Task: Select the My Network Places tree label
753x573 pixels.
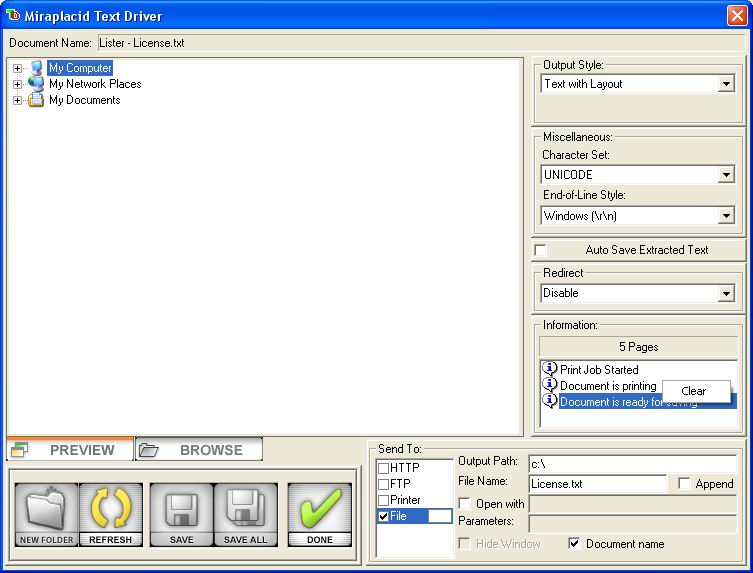Action: click(95, 84)
